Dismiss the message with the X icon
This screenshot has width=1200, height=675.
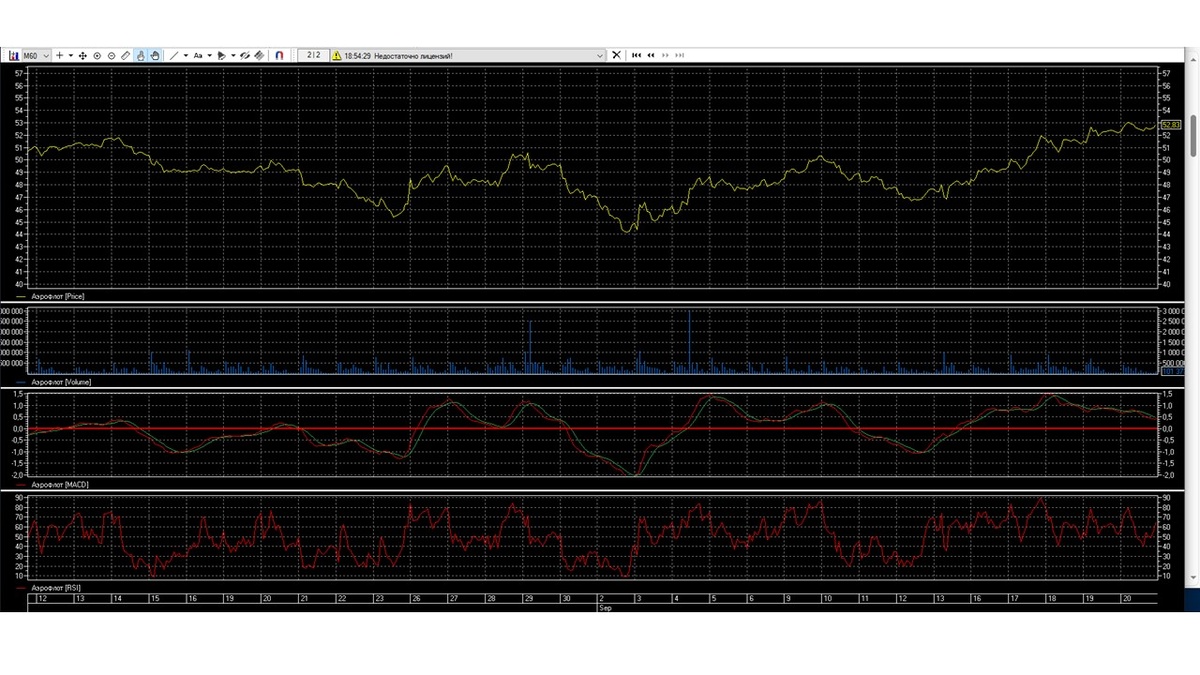pos(617,55)
